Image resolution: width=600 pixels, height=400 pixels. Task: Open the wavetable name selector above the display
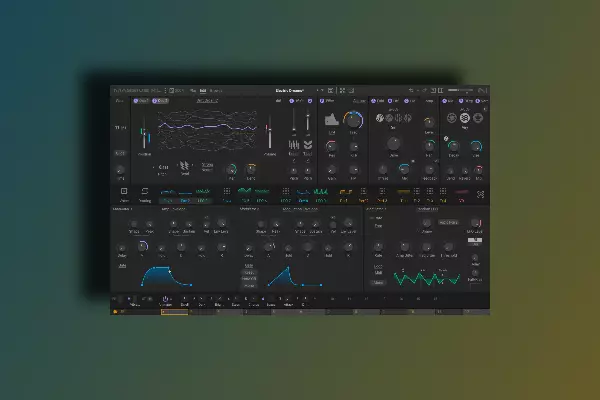[207, 101]
